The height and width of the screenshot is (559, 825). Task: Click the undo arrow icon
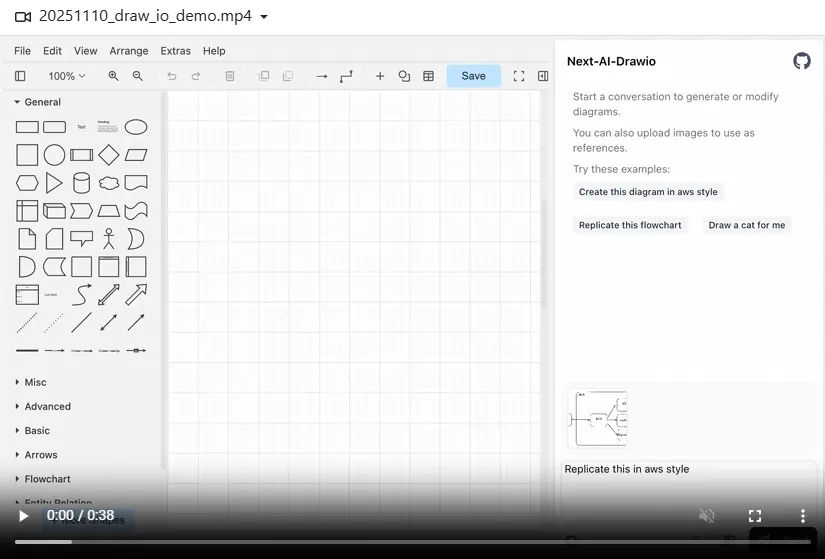pos(172,76)
